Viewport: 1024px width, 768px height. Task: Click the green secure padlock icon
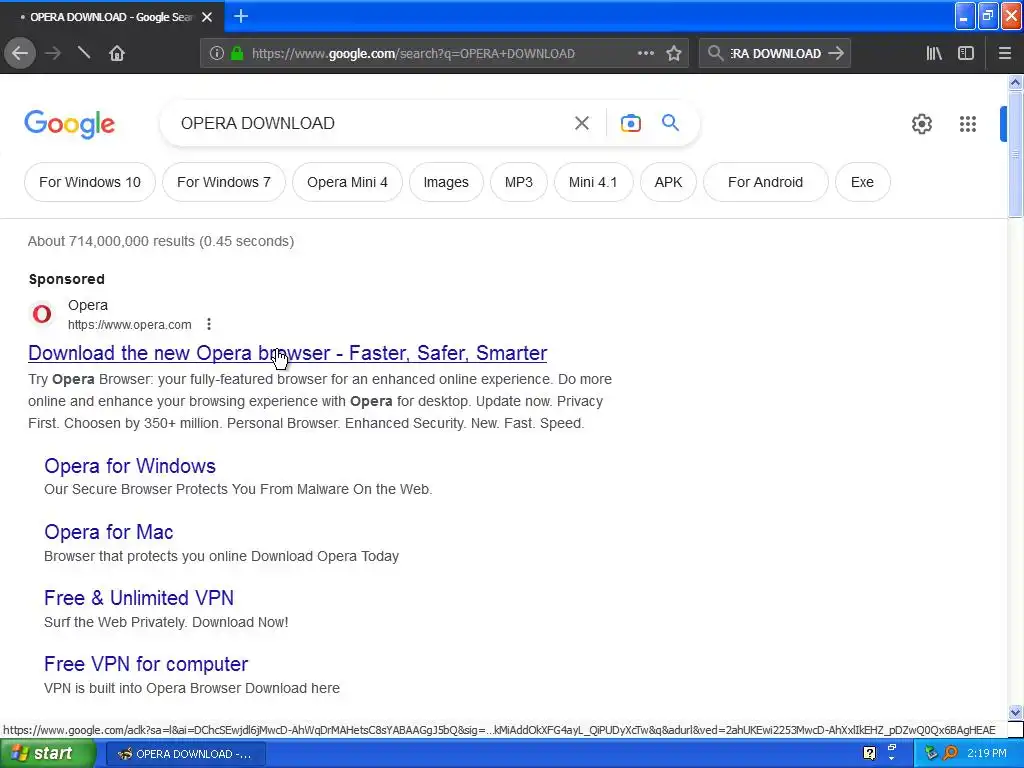[x=237, y=54]
